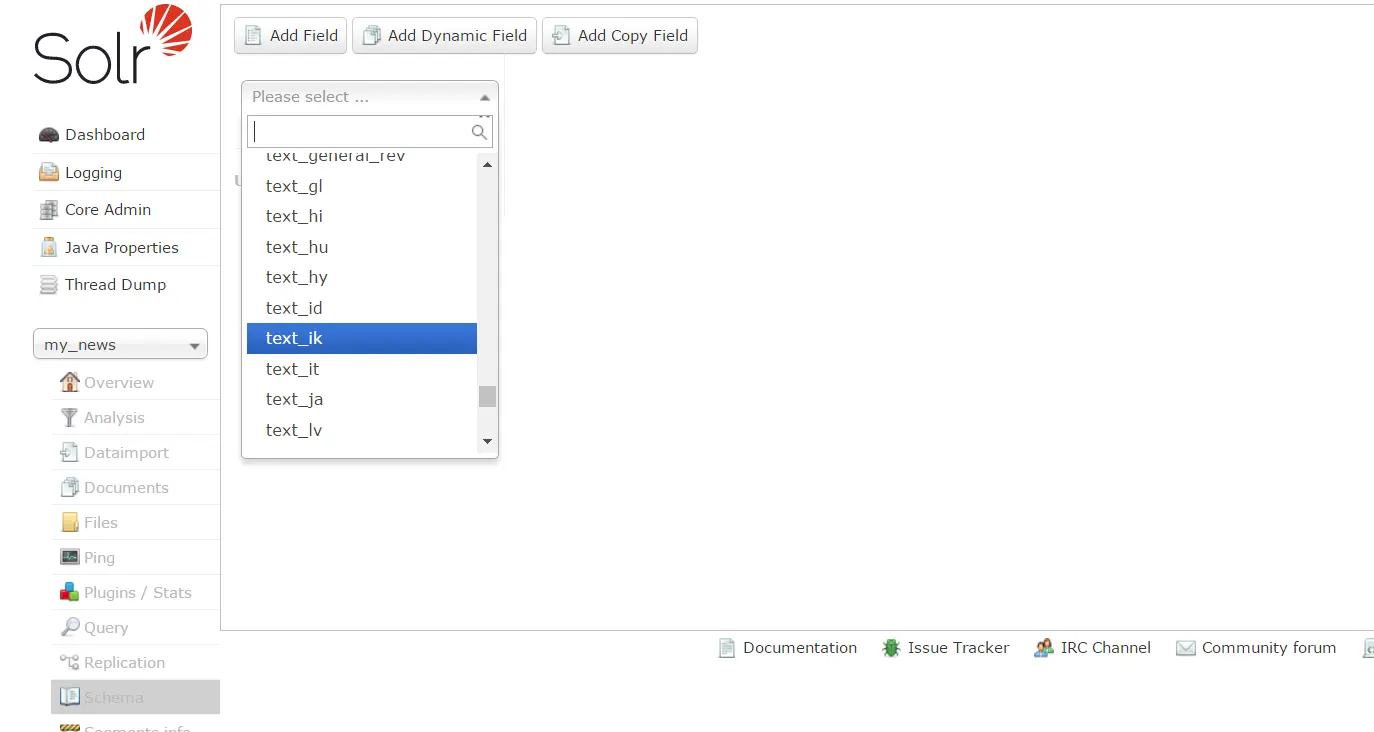
Task: Open Plugins / Stats page
Action: click(138, 592)
